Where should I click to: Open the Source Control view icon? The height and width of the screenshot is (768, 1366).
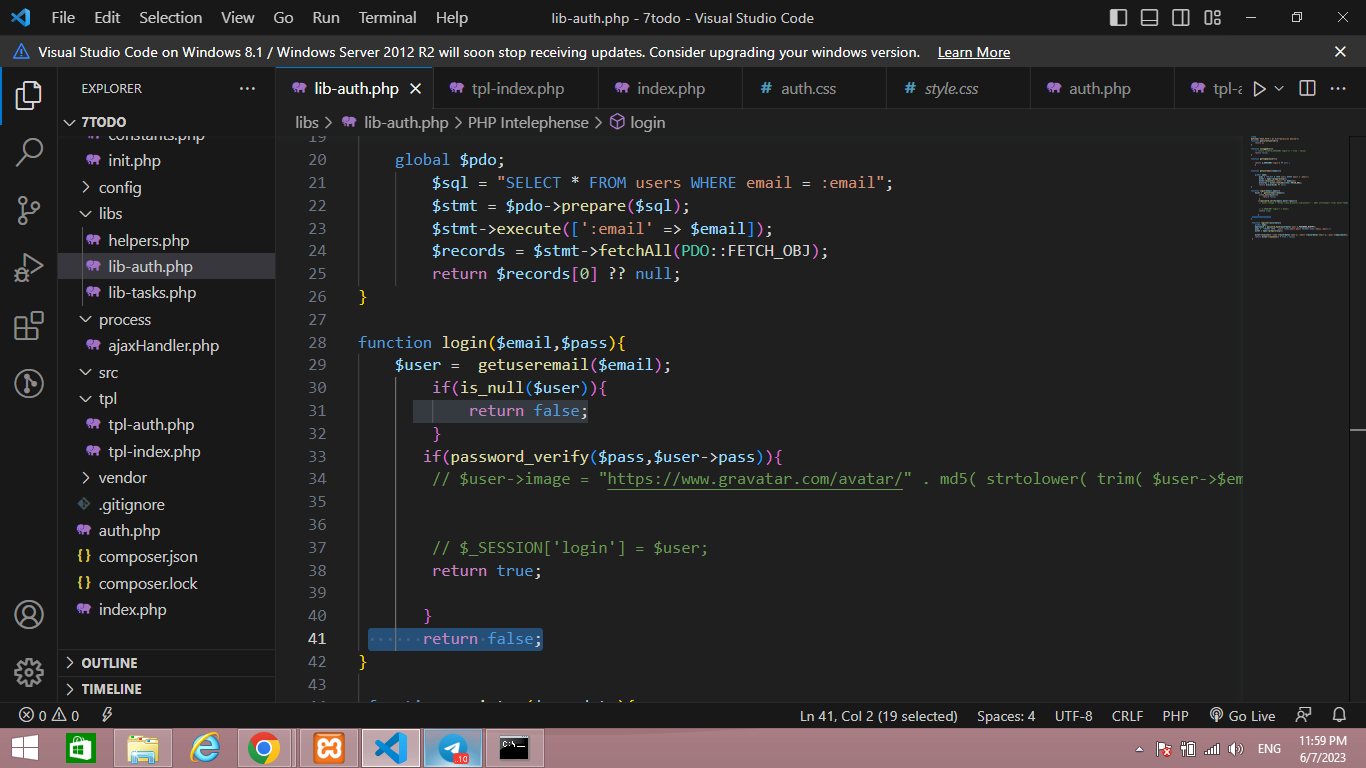29,210
